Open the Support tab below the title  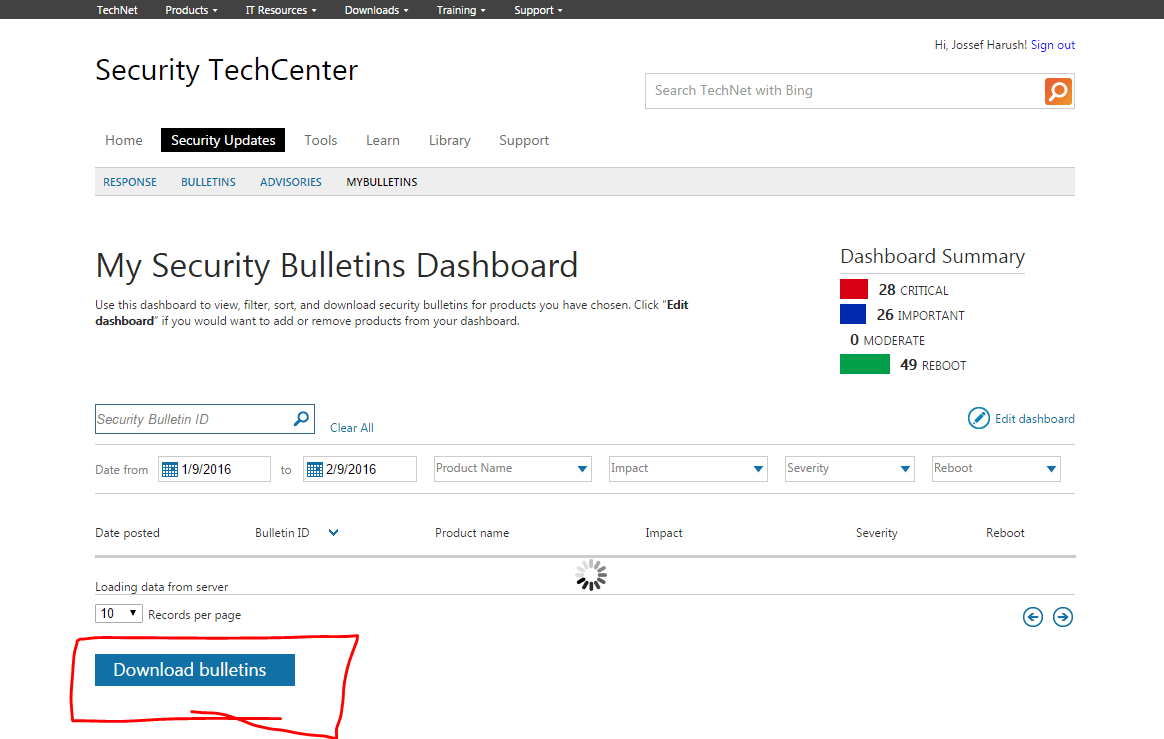click(x=524, y=140)
